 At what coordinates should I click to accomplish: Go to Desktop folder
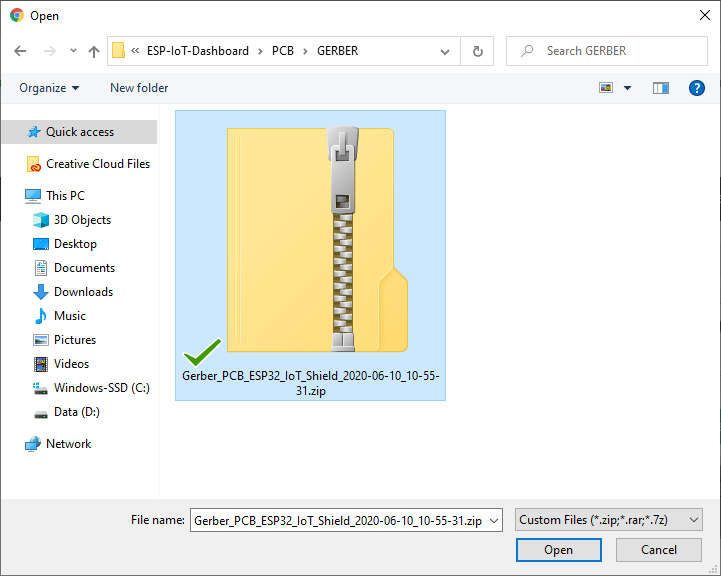coord(65,244)
